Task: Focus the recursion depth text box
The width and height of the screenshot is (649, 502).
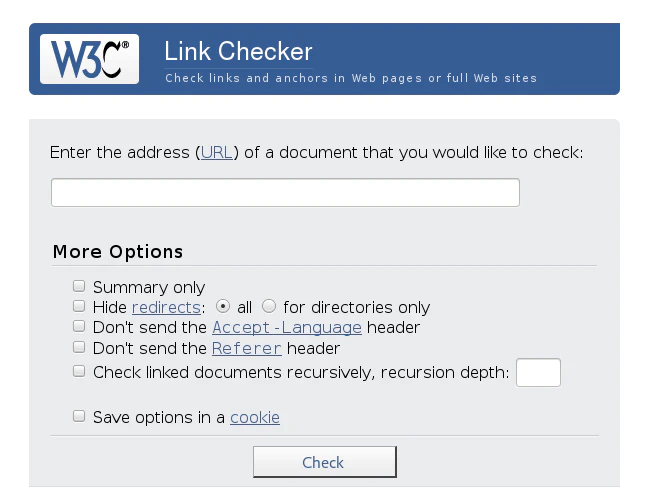Action: pyautogui.click(x=538, y=373)
